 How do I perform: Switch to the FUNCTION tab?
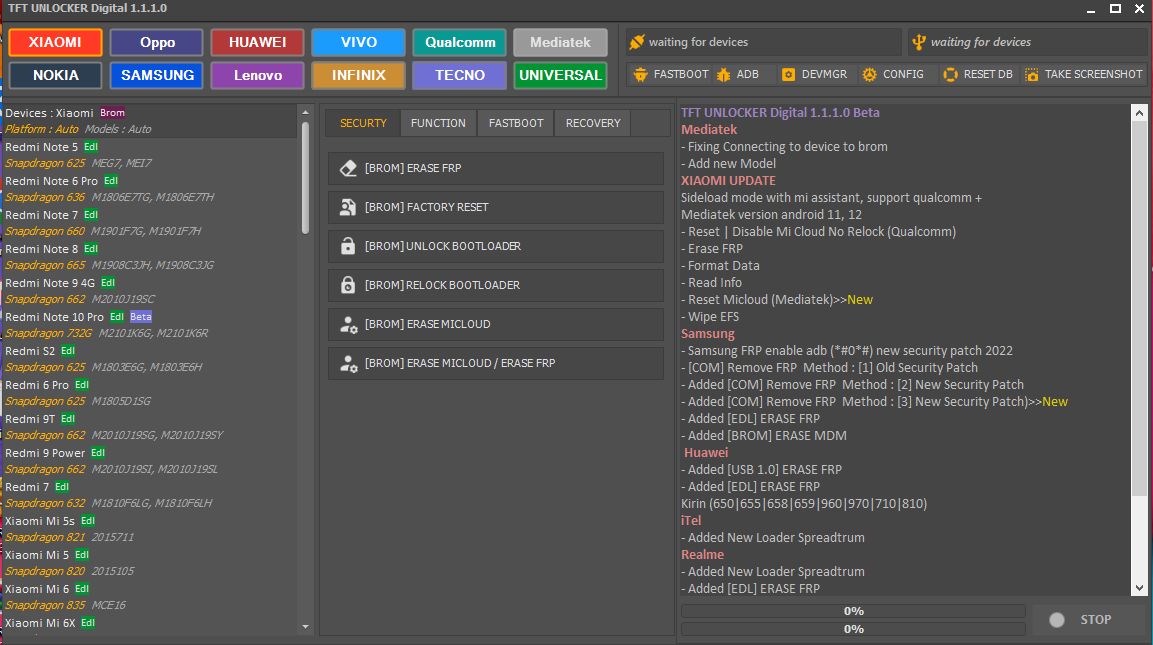438,123
